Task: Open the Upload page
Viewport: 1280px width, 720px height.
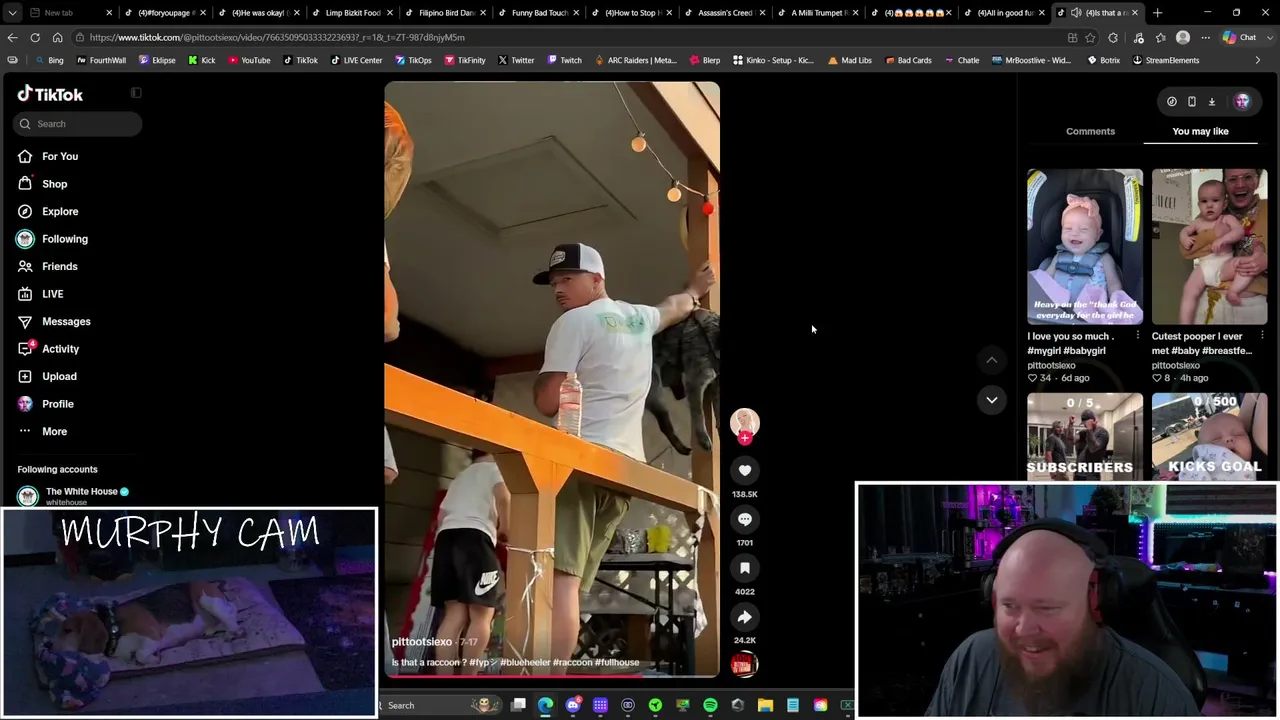Action: (x=59, y=376)
